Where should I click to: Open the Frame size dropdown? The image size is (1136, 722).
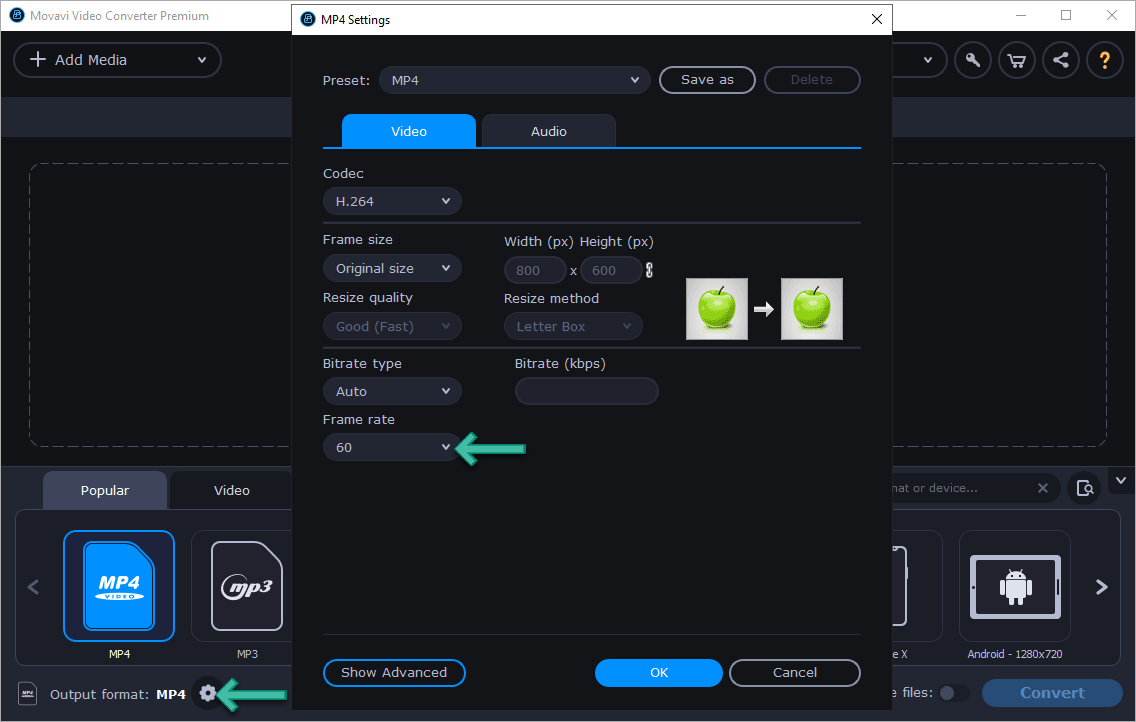click(x=392, y=269)
